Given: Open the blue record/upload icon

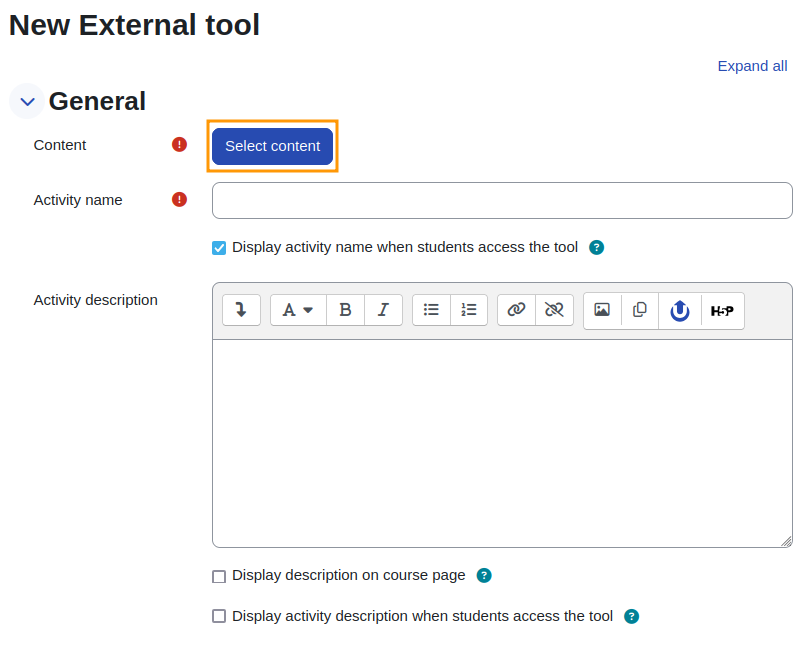Looking at the screenshot, I should (680, 311).
